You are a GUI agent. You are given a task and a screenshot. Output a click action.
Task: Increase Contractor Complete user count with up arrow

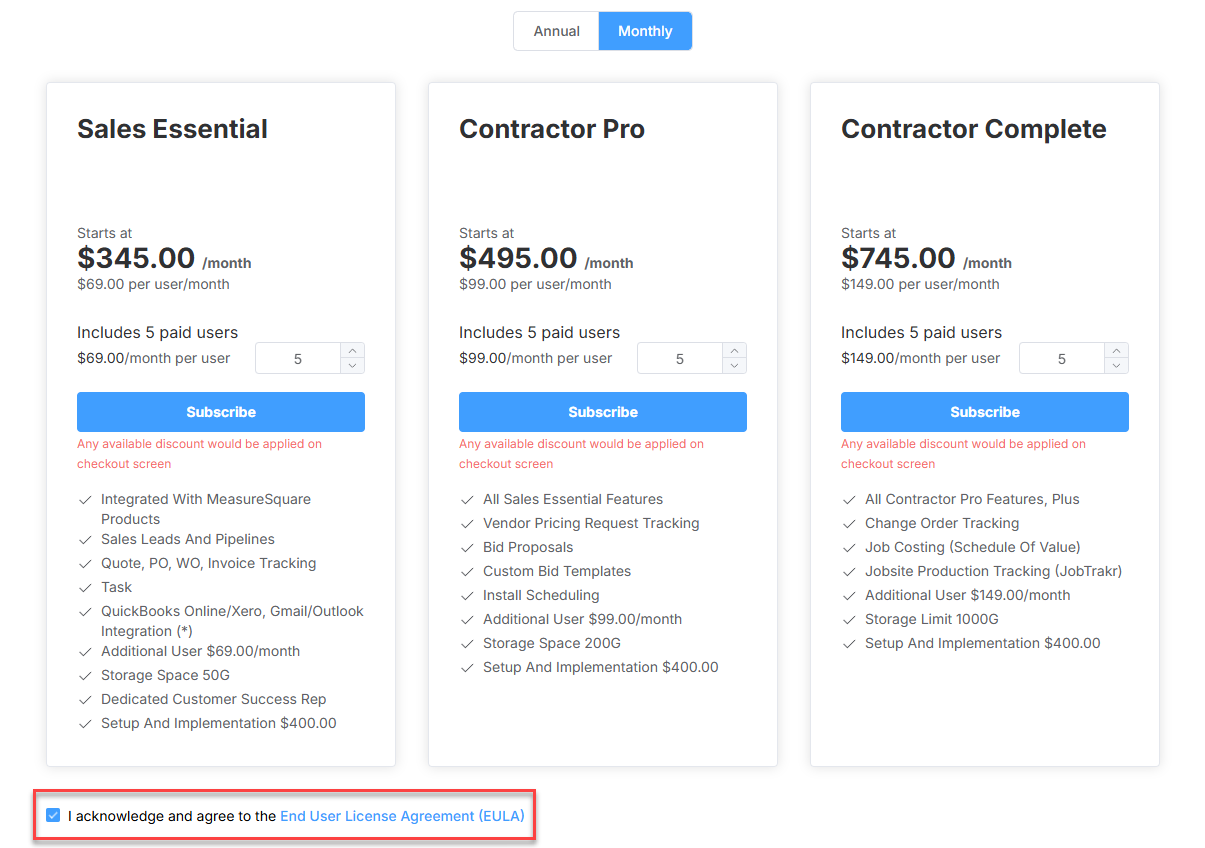point(1116,351)
